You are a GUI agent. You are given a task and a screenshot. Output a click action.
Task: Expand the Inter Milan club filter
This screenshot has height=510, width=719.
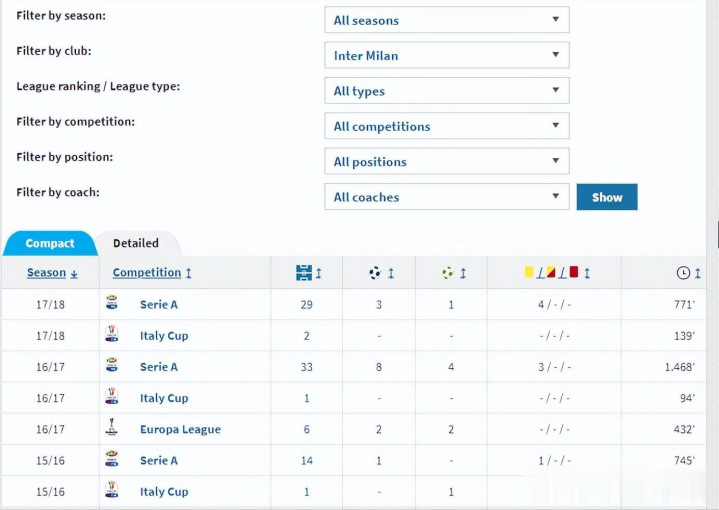point(447,55)
